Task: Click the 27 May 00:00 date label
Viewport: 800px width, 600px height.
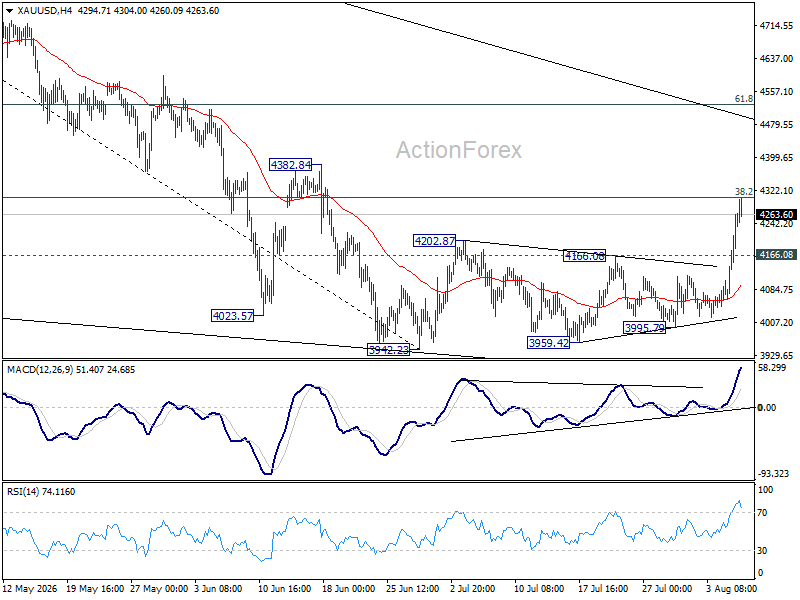Action: 159,588
